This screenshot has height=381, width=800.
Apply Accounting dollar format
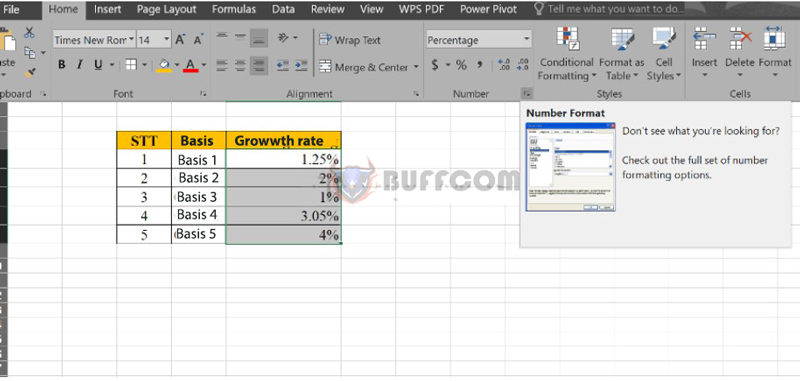(435, 65)
